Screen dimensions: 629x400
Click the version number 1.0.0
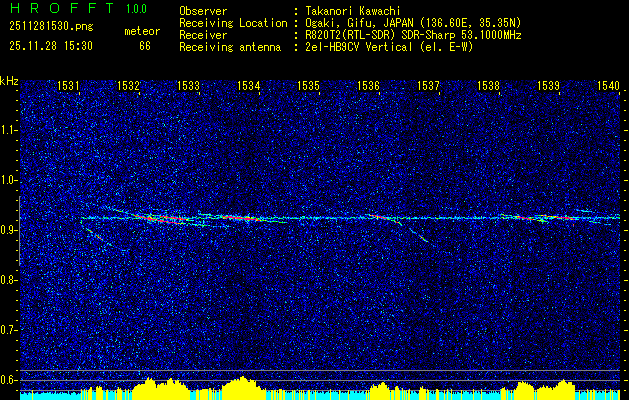[135, 9]
